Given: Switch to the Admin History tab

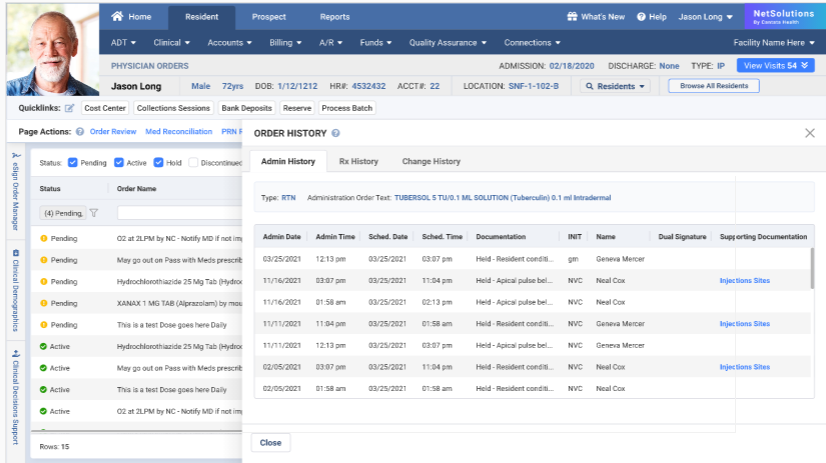Looking at the screenshot, I should click(x=288, y=161).
